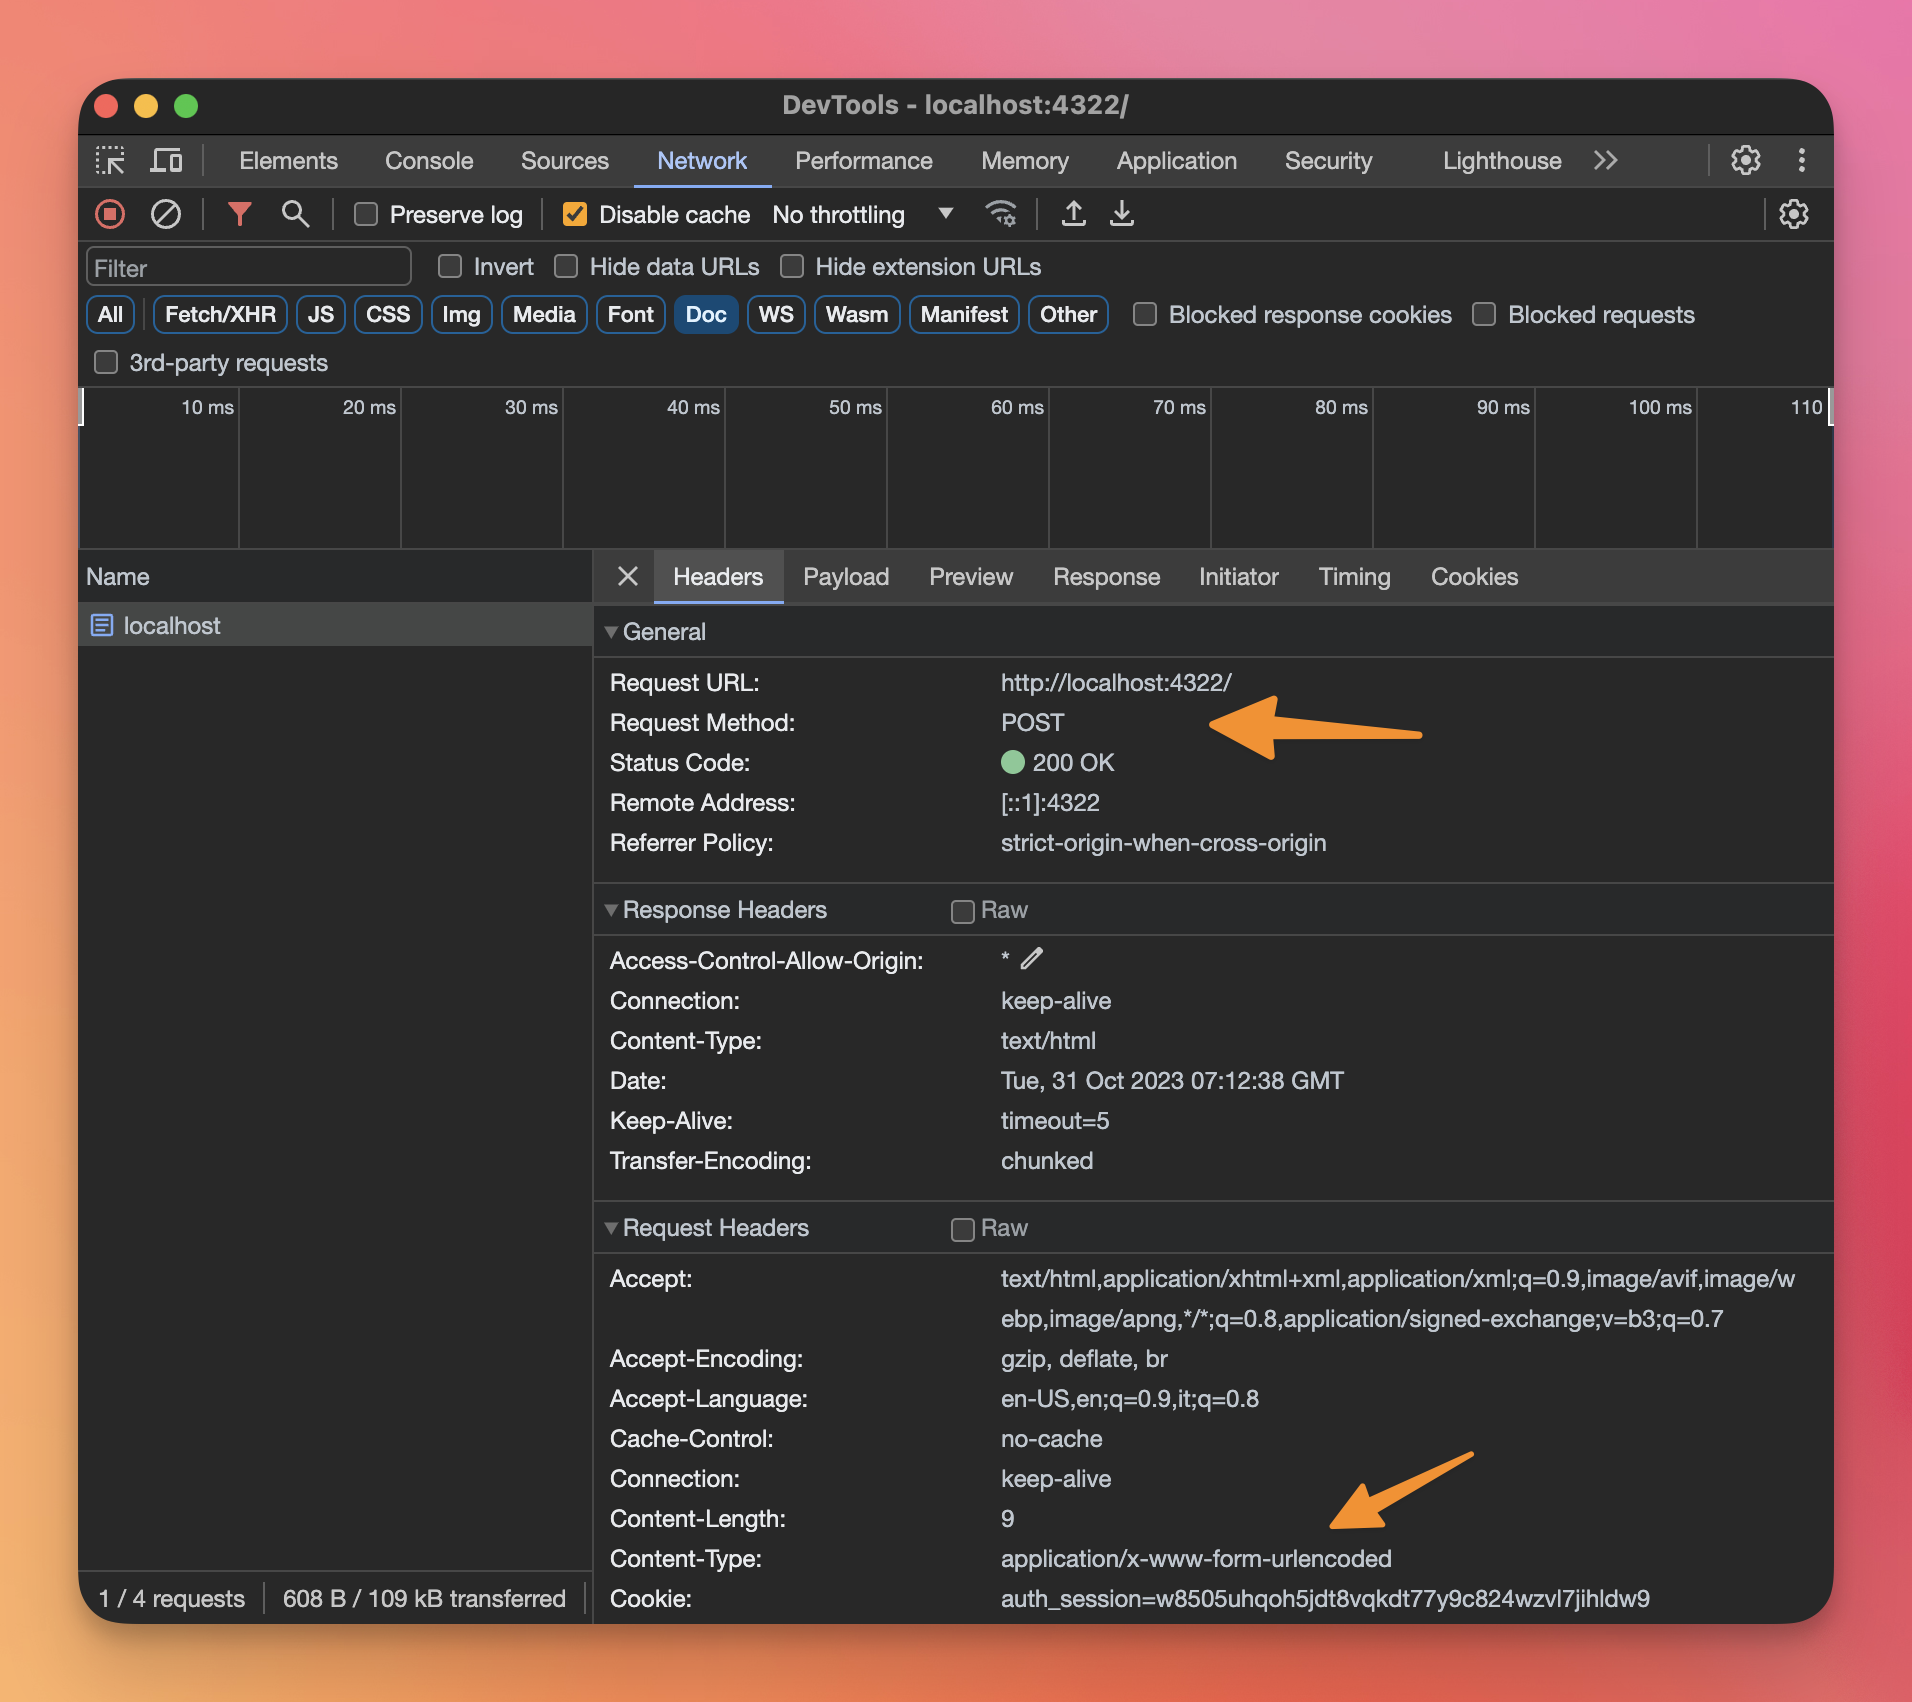Click the export HAR download icon

[x=1122, y=214]
